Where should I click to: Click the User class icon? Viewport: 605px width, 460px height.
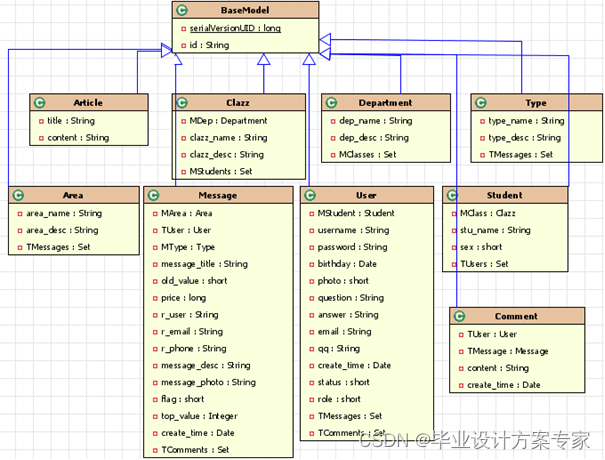coord(310,195)
